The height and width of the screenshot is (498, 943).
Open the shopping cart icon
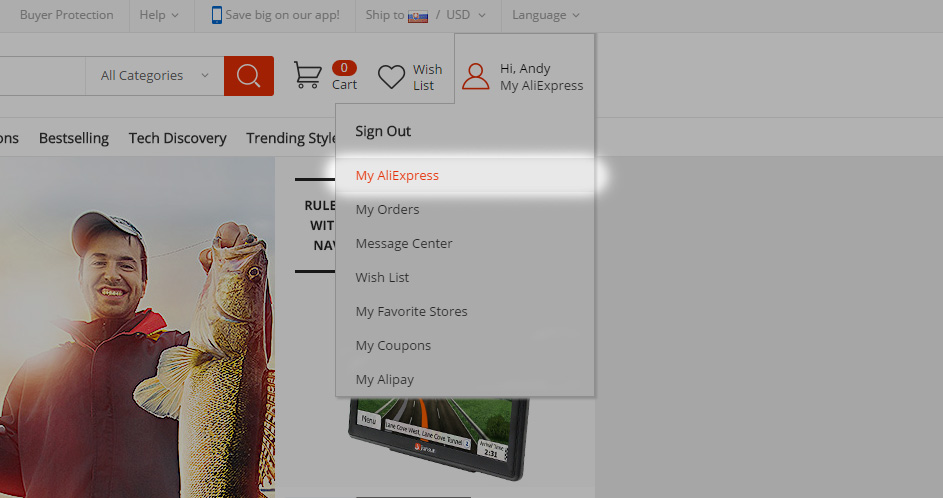coord(307,75)
